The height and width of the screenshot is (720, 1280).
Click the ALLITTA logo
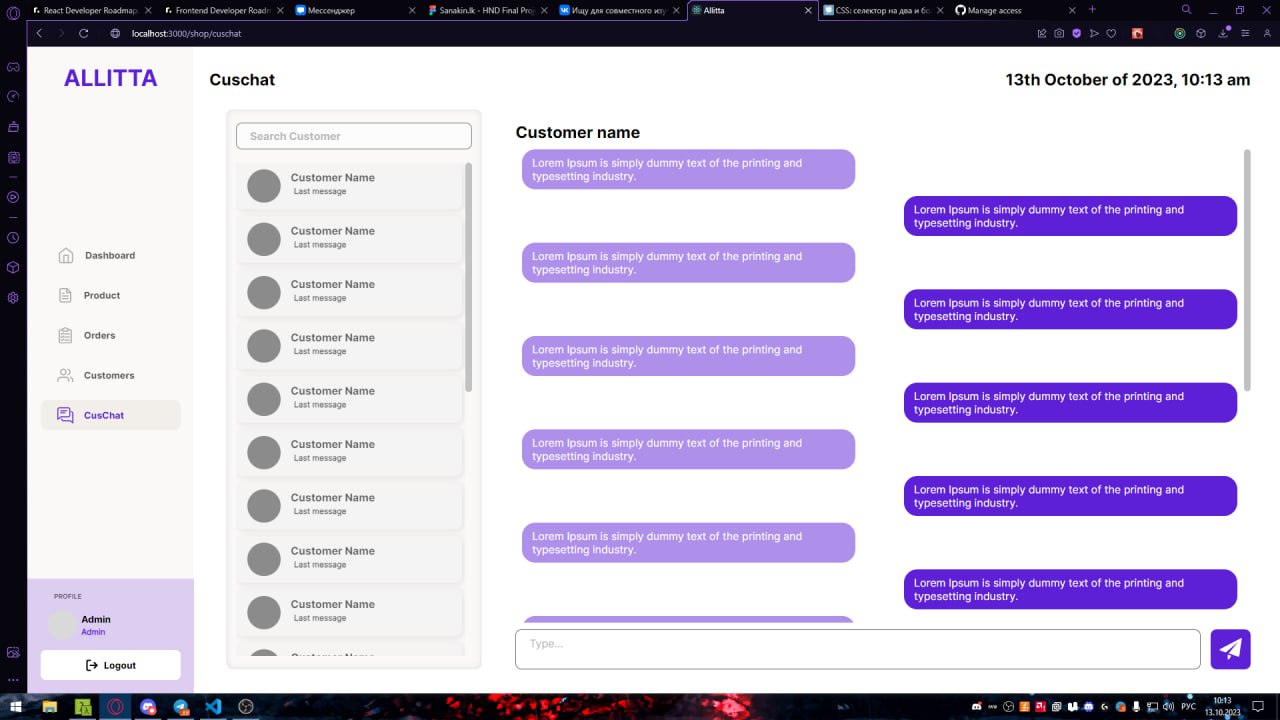[110, 78]
